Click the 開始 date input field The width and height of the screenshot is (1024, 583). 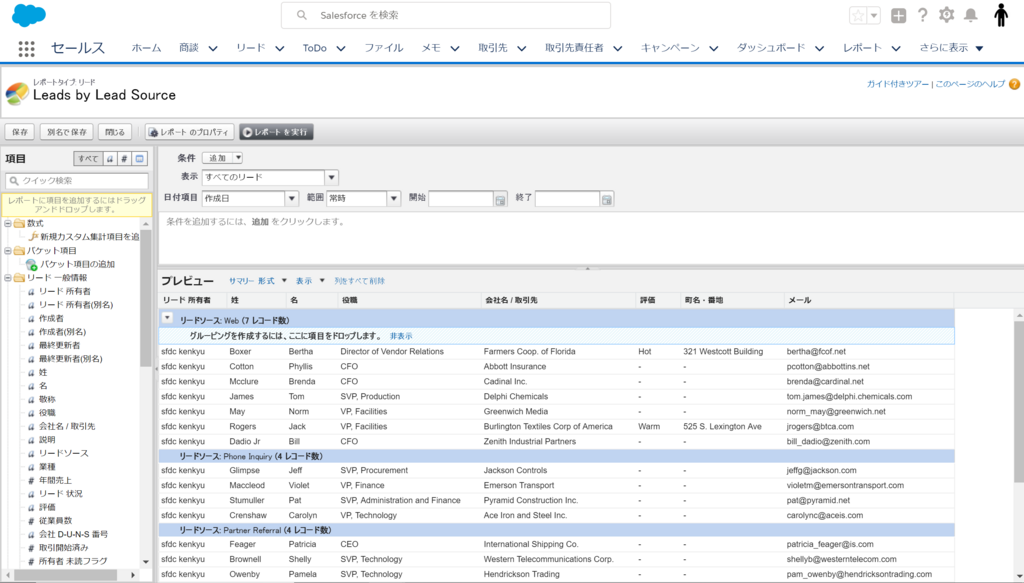[460, 198]
